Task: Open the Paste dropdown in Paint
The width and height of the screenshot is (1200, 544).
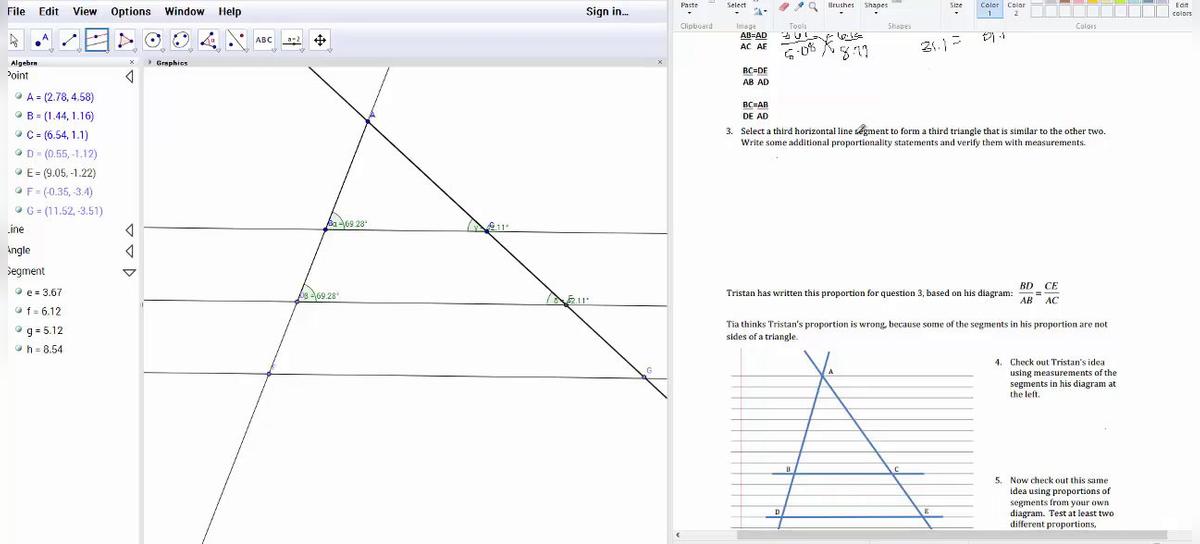Action: 689,14
